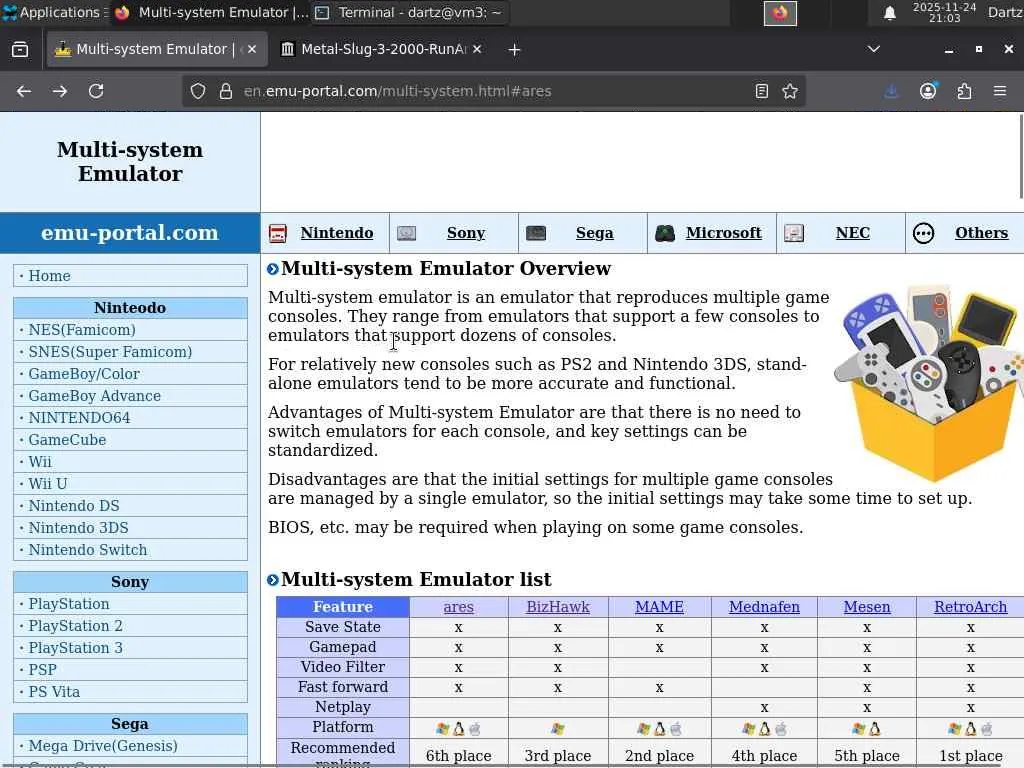Image resolution: width=1024 pixels, height=768 pixels.
Task: Close the Metal-Slug-3-2000 tab
Action: [x=477, y=49]
